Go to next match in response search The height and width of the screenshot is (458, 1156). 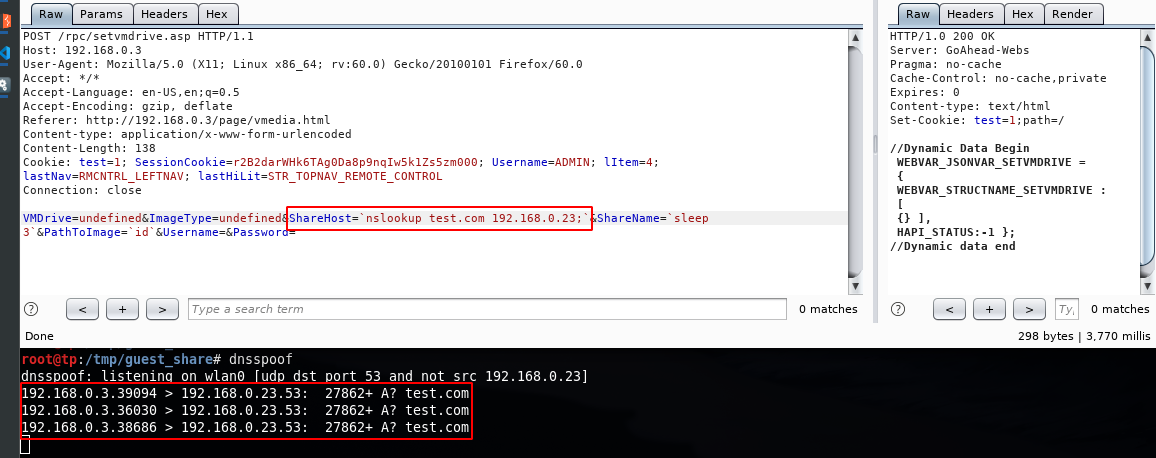(x=1029, y=309)
